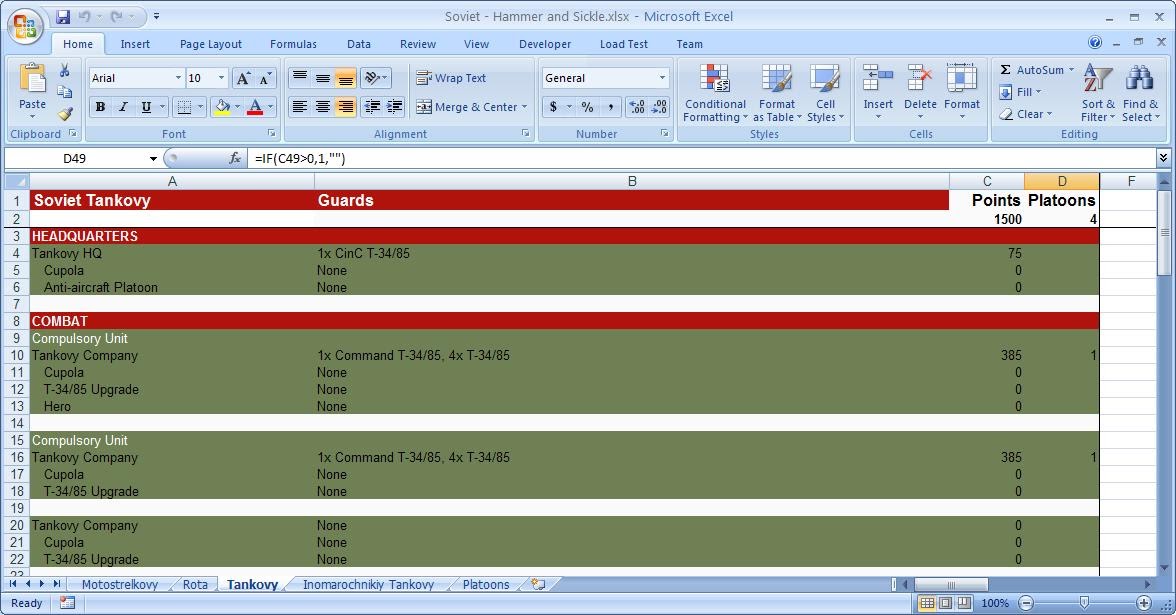This screenshot has height=615, width=1176.
Task: Toggle Align Text Left
Action: tap(299, 107)
